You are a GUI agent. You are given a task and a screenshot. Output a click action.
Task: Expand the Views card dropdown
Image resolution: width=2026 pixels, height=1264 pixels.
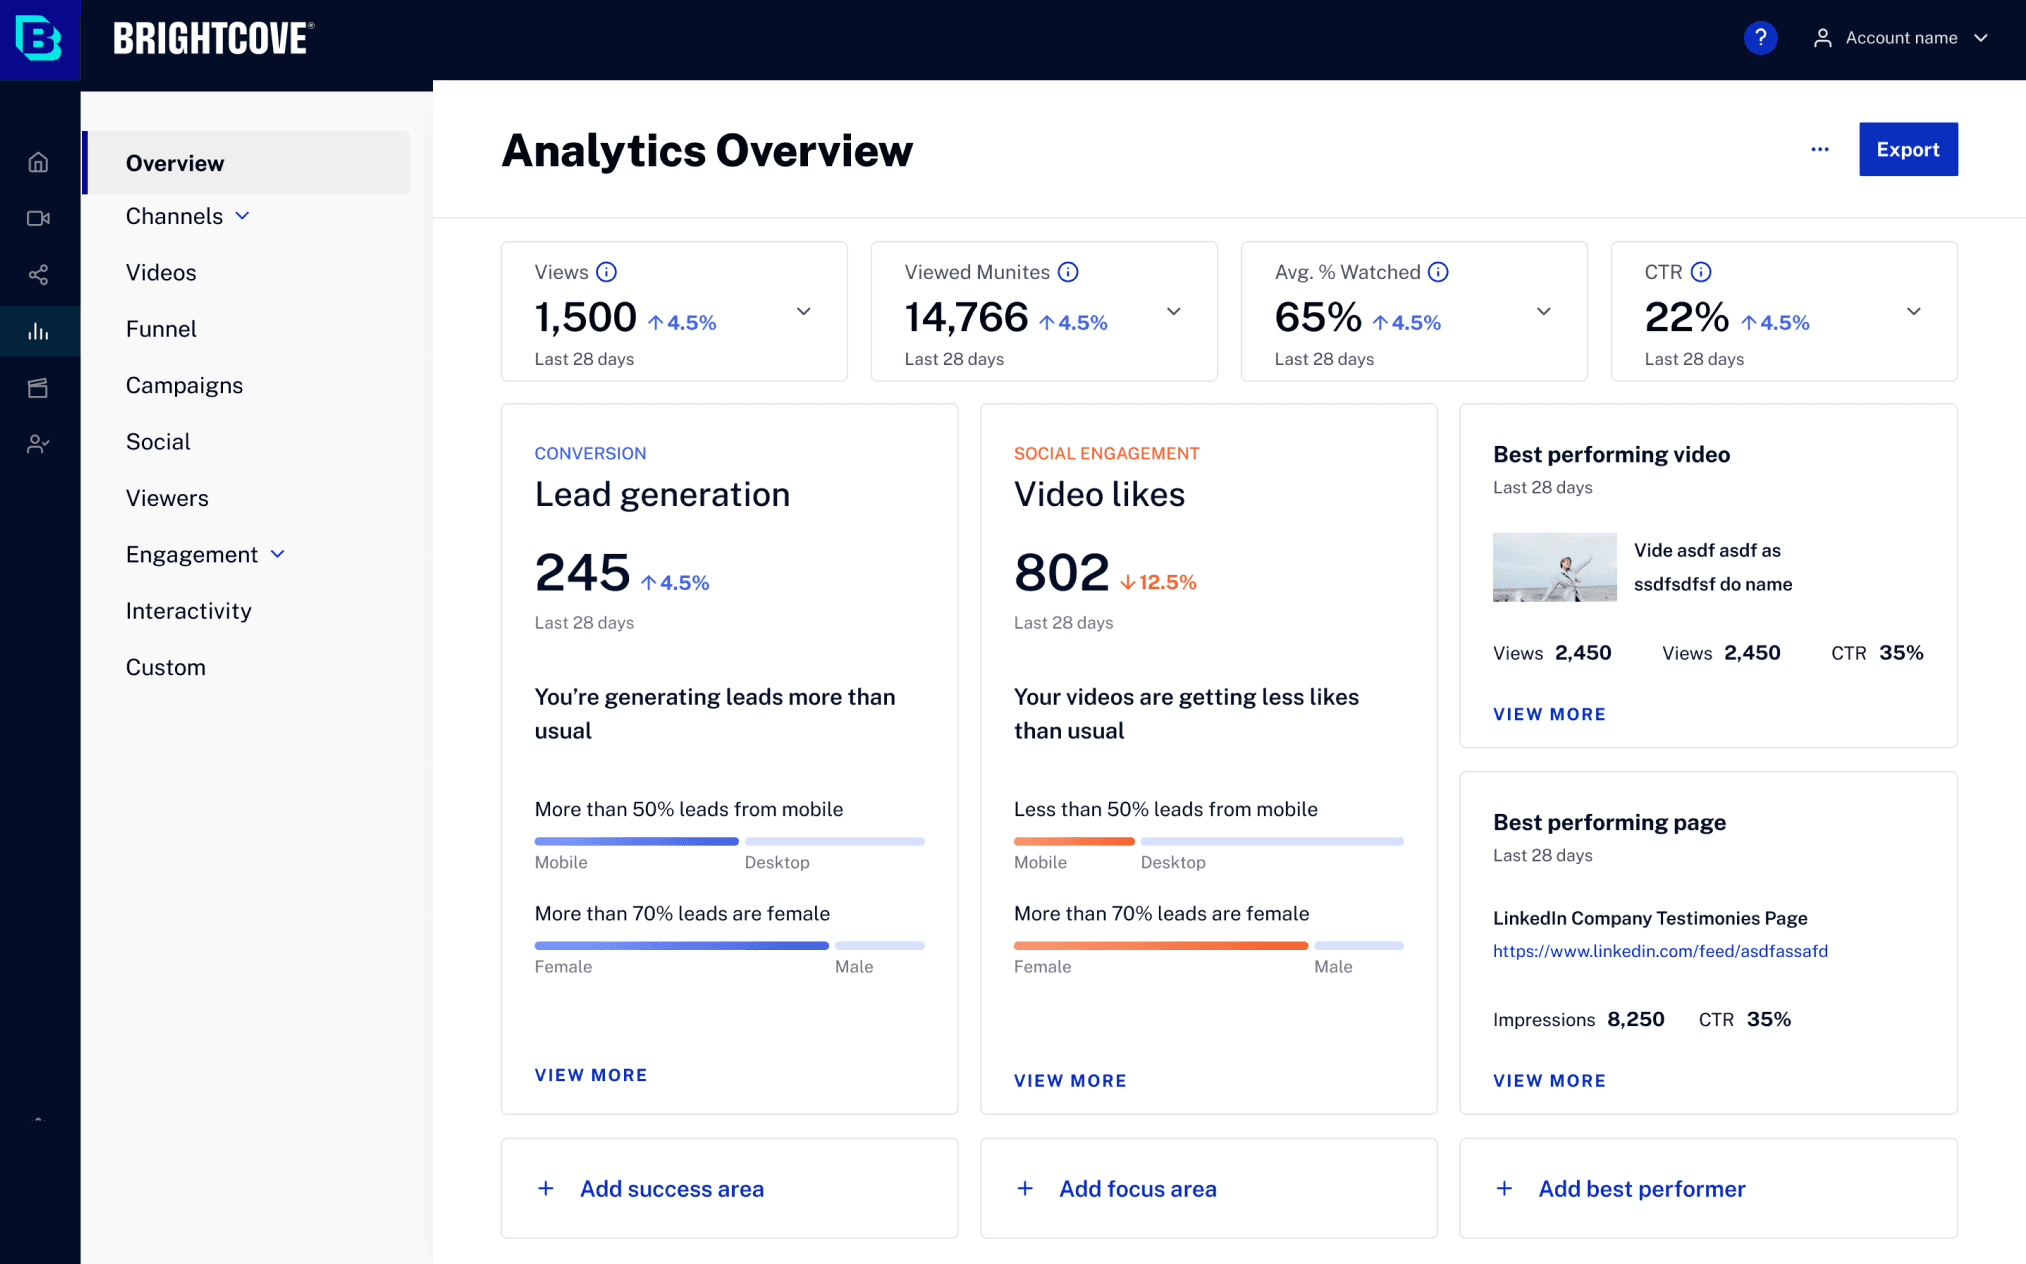point(804,311)
